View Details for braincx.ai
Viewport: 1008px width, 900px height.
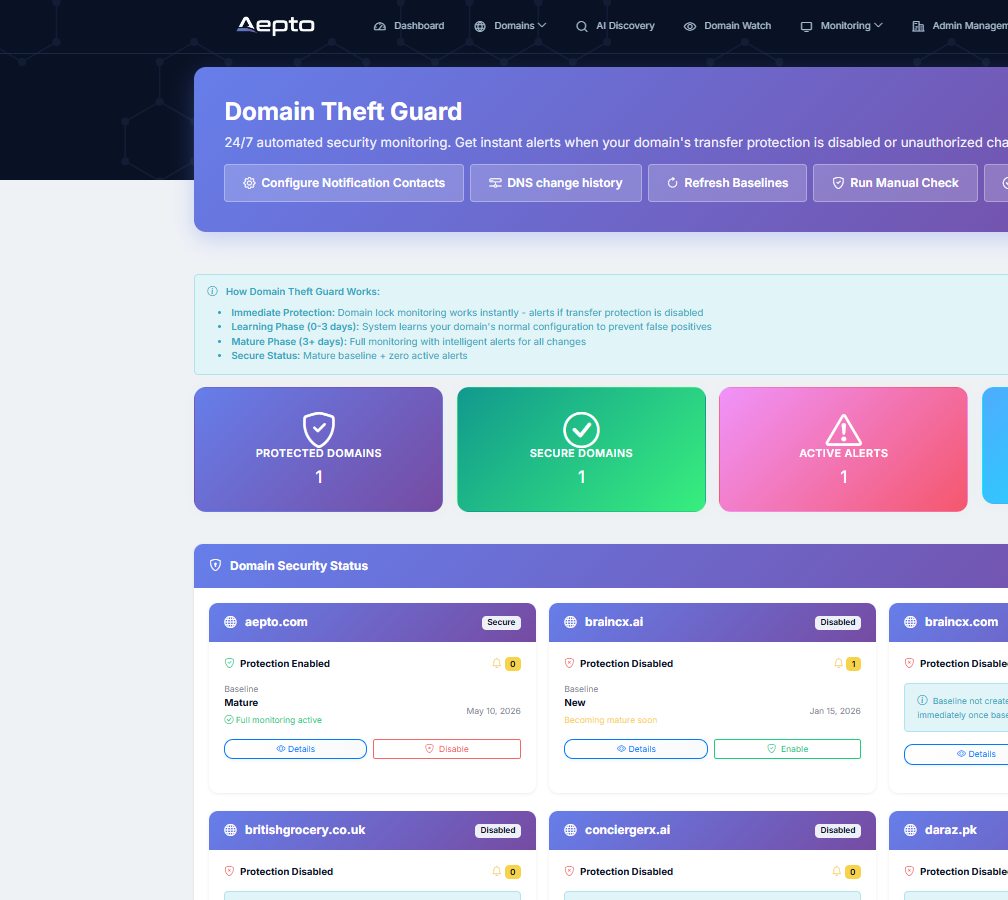coord(636,749)
